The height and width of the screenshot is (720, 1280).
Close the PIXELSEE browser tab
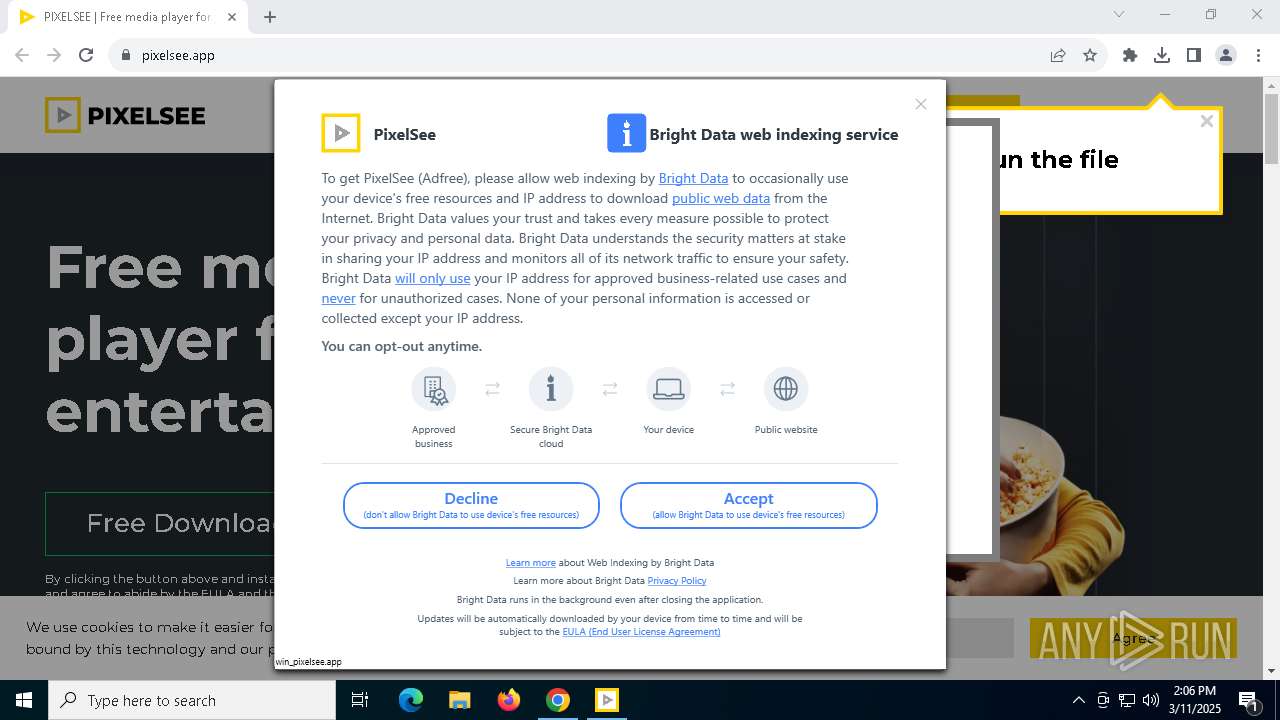[232, 17]
